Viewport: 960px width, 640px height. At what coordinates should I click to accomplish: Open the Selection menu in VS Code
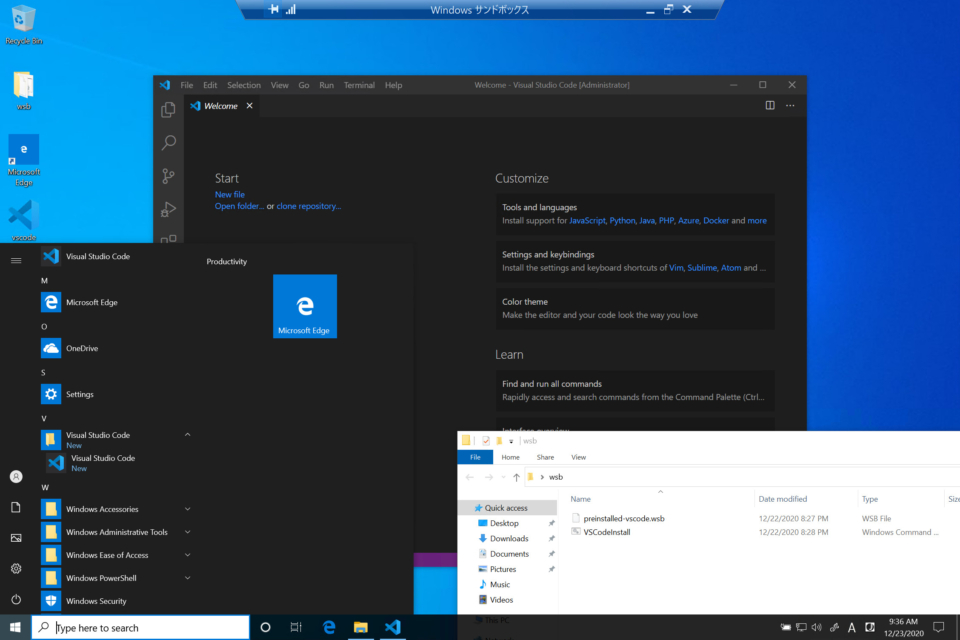pos(244,85)
